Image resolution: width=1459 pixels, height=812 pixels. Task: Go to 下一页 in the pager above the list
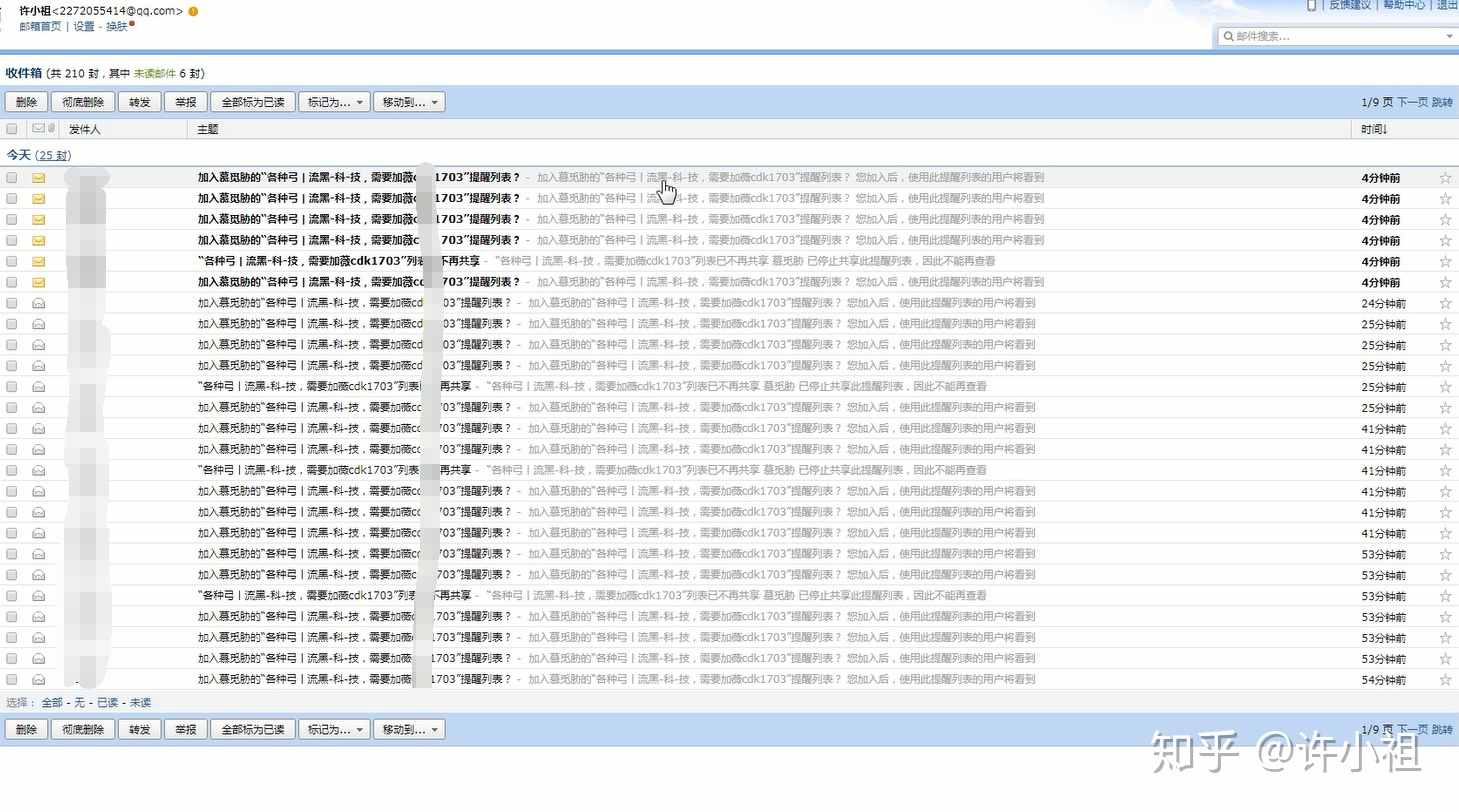(x=1412, y=102)
